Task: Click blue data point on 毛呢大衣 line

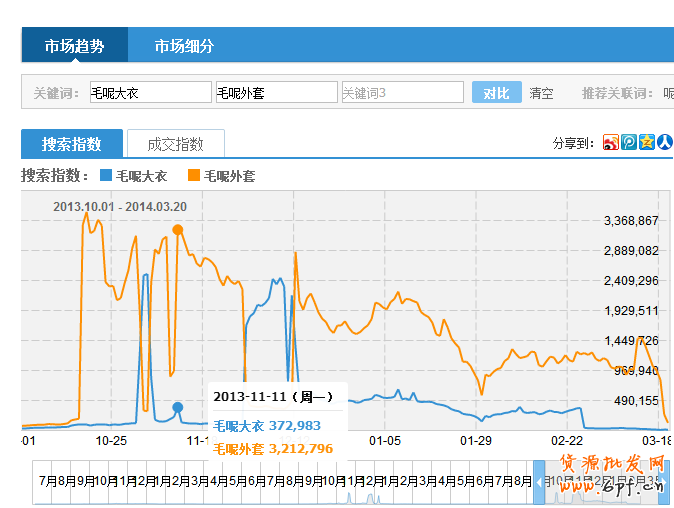Action: (178, 407)
